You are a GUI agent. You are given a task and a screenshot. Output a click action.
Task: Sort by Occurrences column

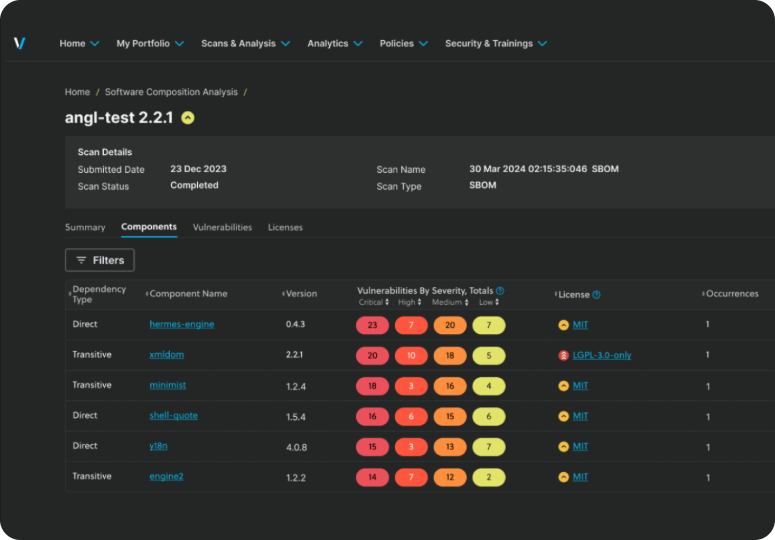point(703,294)
